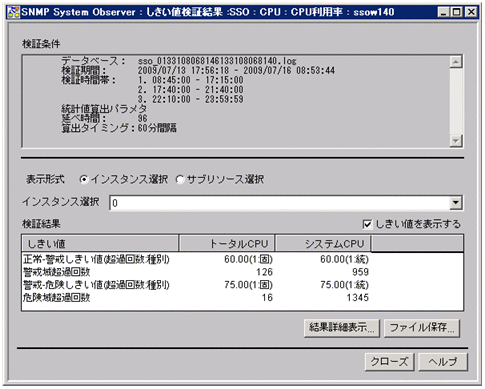
Task: Click the システムCPU value 75.00(1:続)
Action: point(344,285)
